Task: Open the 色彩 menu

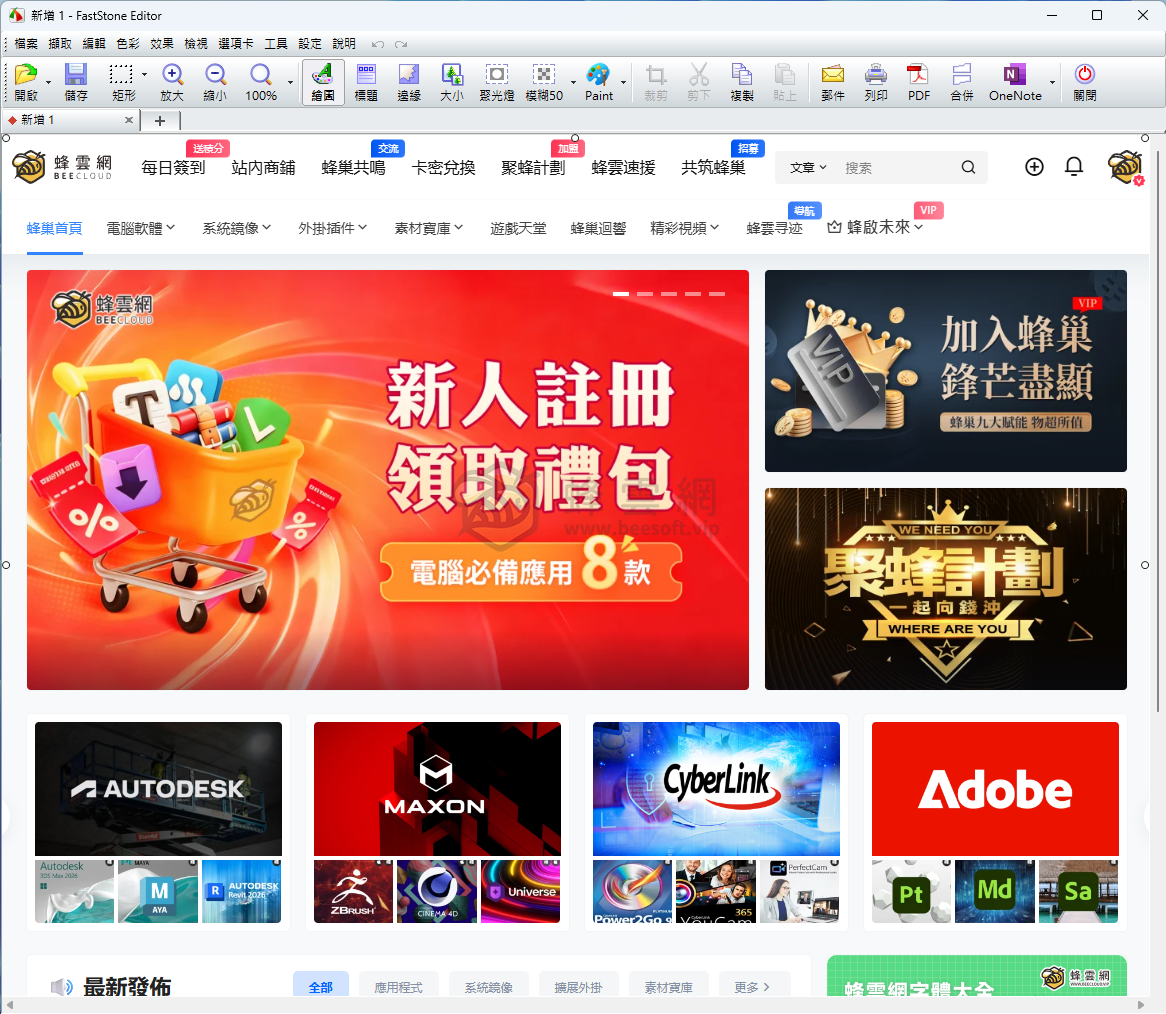Action: [x=128, y=44]
